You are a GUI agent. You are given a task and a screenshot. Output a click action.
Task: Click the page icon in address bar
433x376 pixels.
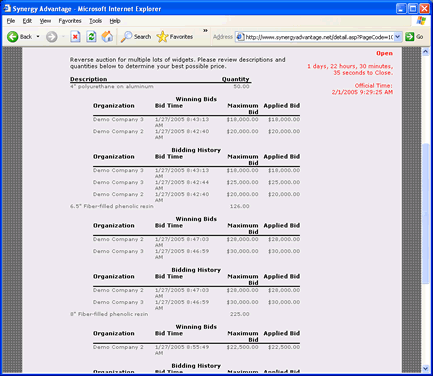240,37
